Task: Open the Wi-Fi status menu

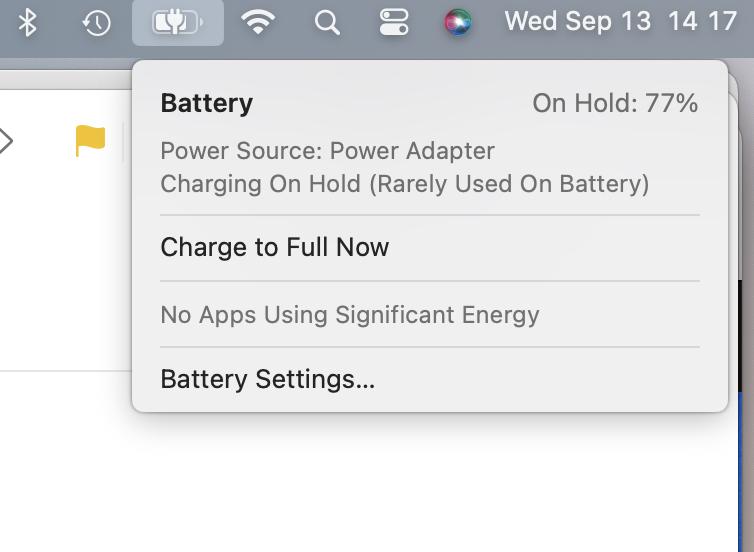Action: [x=259, y=22]
